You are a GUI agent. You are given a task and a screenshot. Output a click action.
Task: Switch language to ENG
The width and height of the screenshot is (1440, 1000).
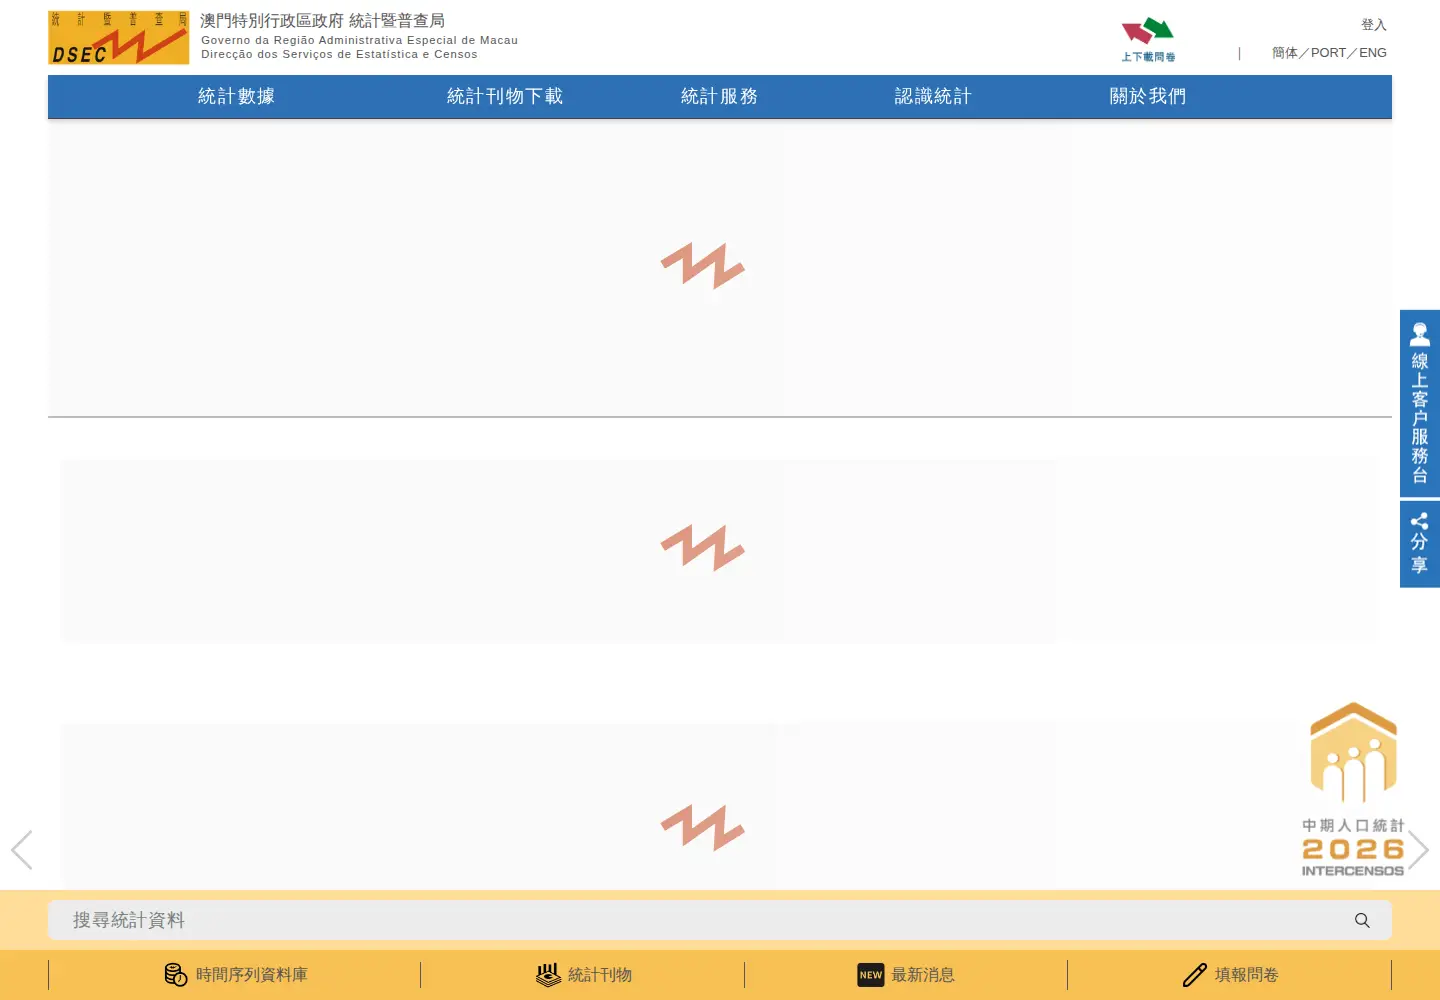coord(1373,53)
